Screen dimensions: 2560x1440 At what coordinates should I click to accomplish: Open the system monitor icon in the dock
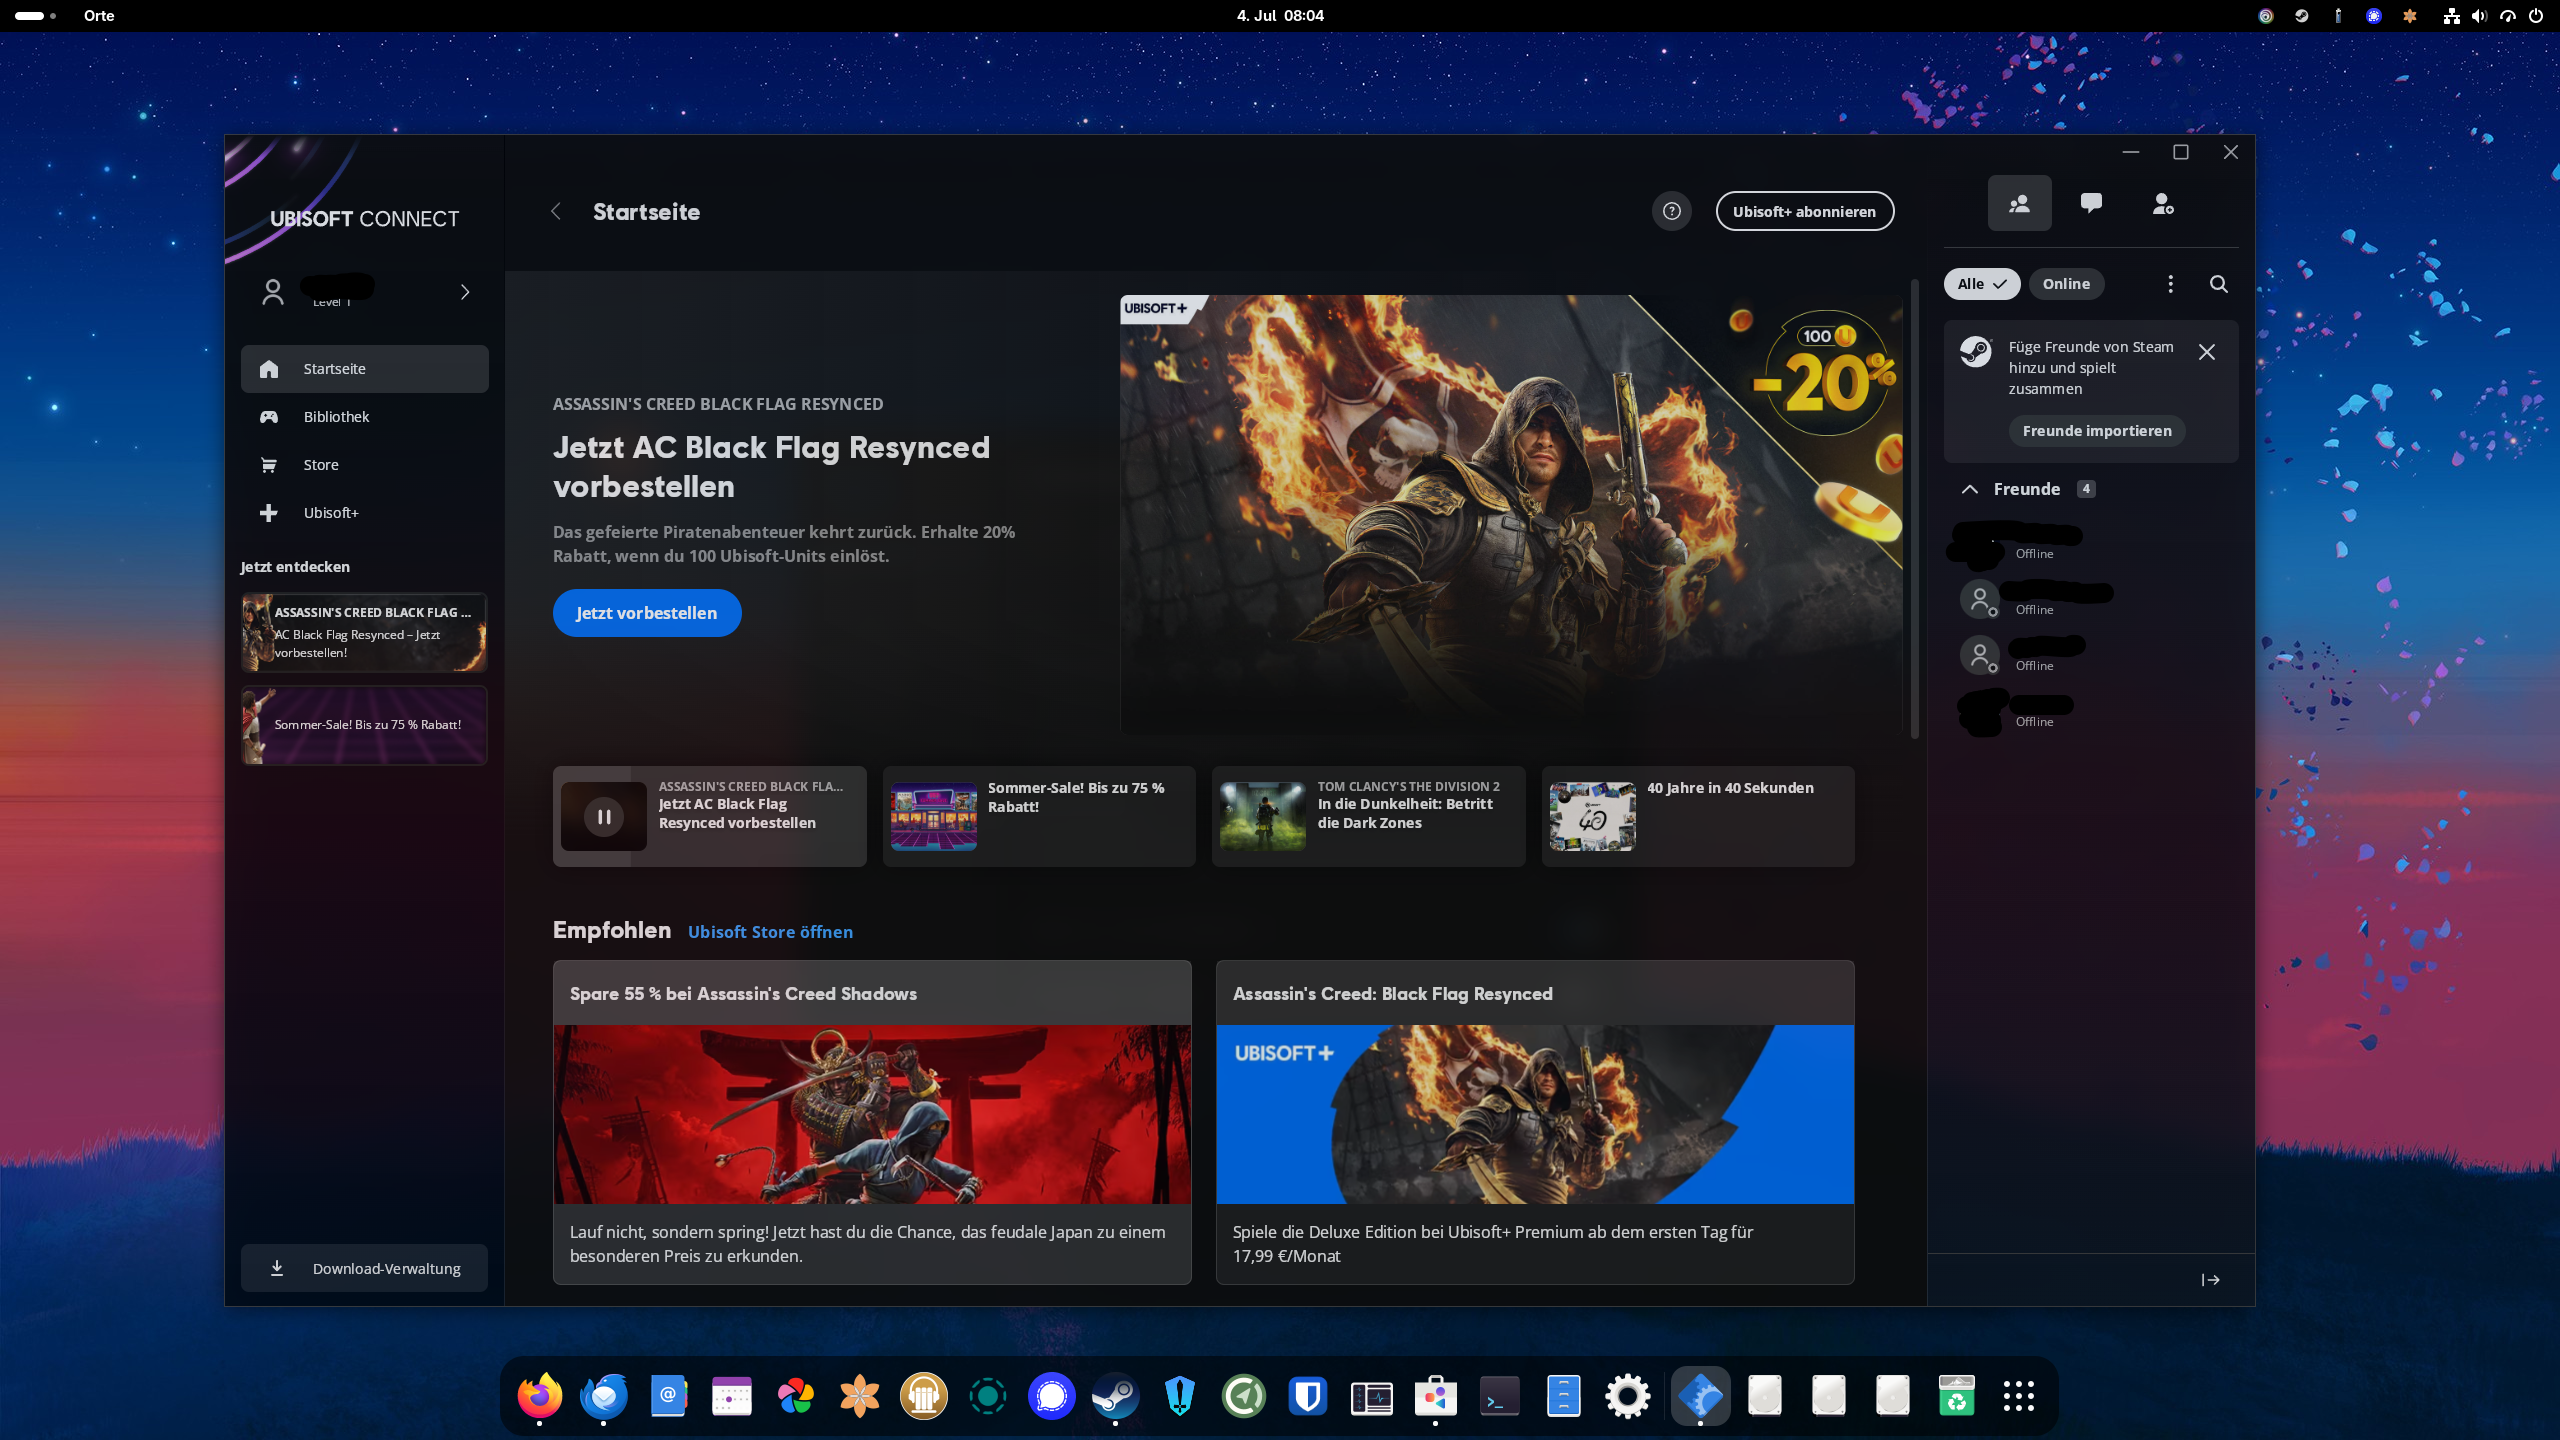coord(1372,1396)
